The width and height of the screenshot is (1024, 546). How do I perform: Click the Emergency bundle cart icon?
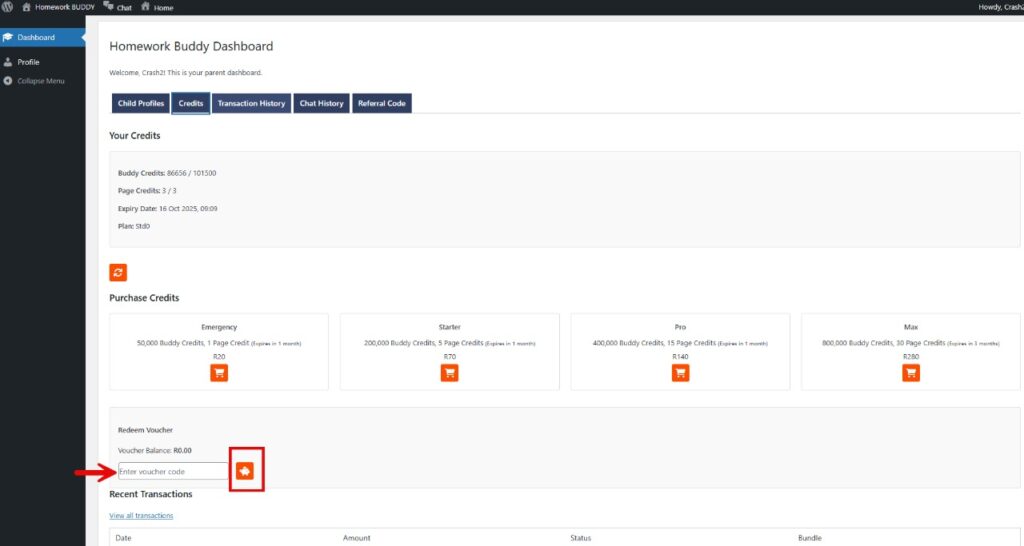[219, 372]
